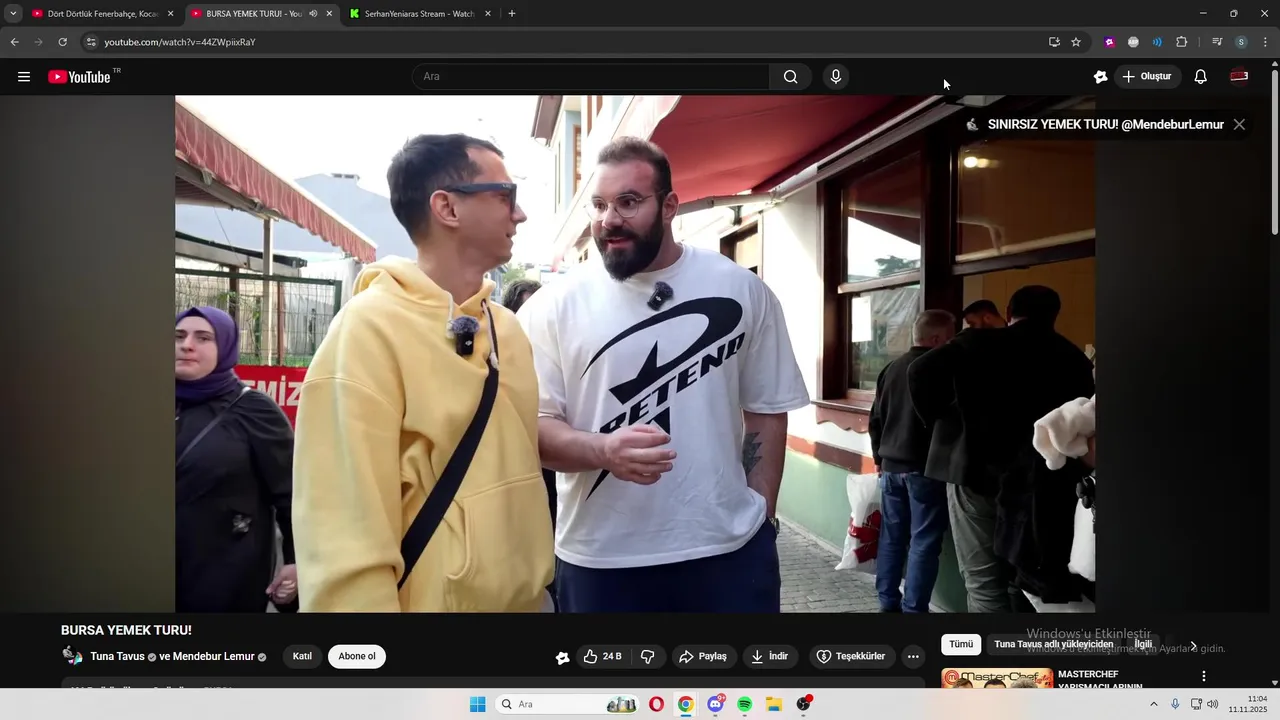This screenshot has width=1280, height=720.
Task: Like the video with the thumbs-up button
Action: coord(603,657)
